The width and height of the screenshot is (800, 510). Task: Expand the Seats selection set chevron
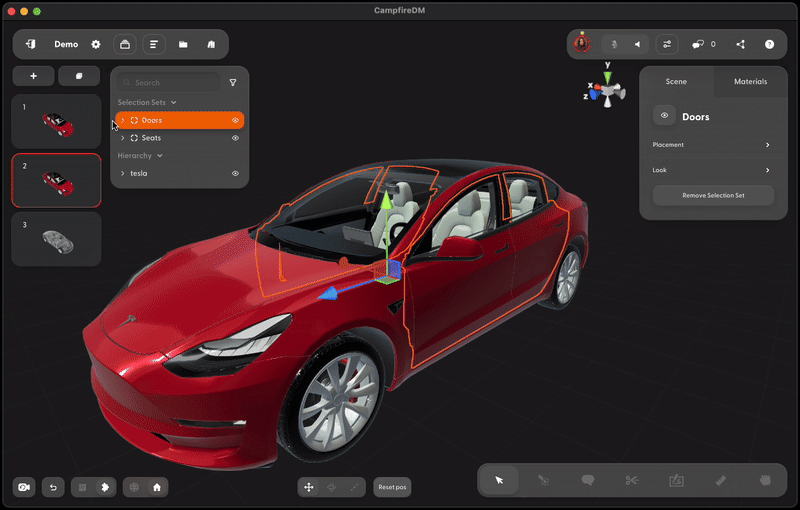coord(122,138)
